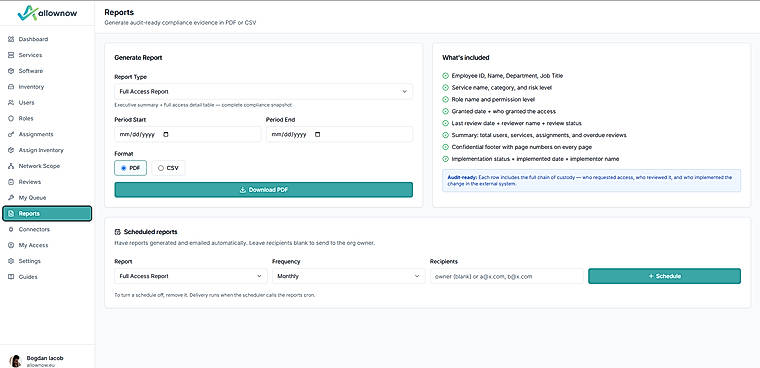
Task: Click the Settings gear icon
Action: tap(11, 261)
